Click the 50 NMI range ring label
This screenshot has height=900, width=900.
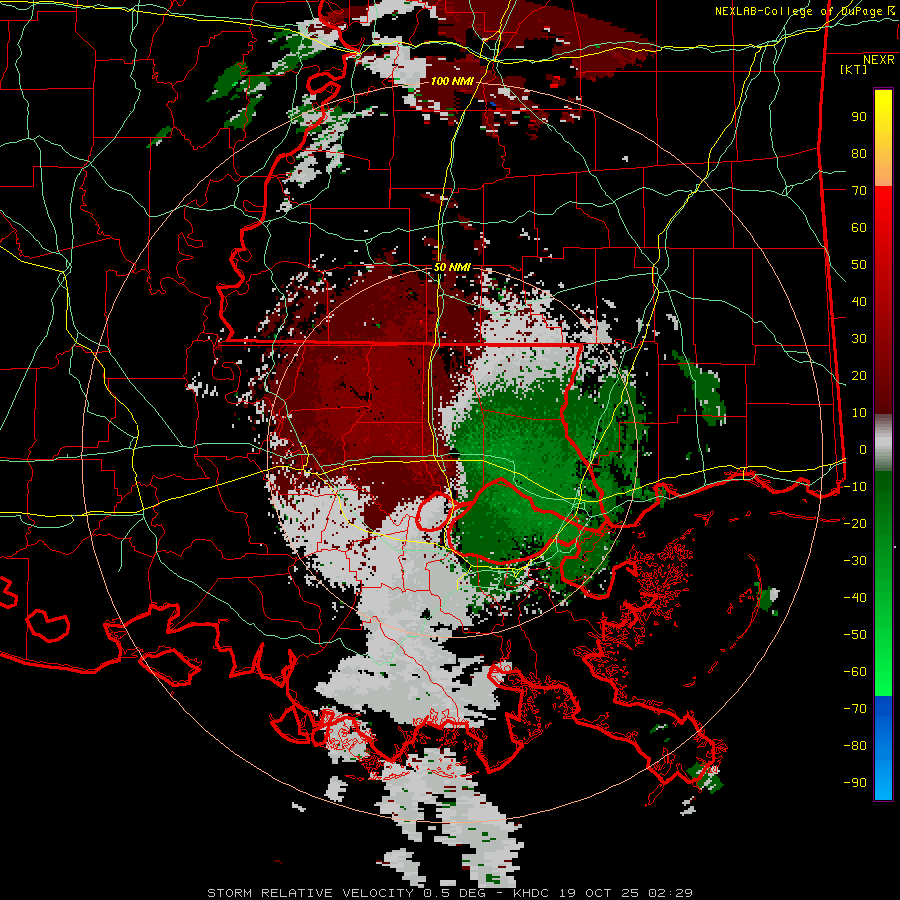(452, 267)
